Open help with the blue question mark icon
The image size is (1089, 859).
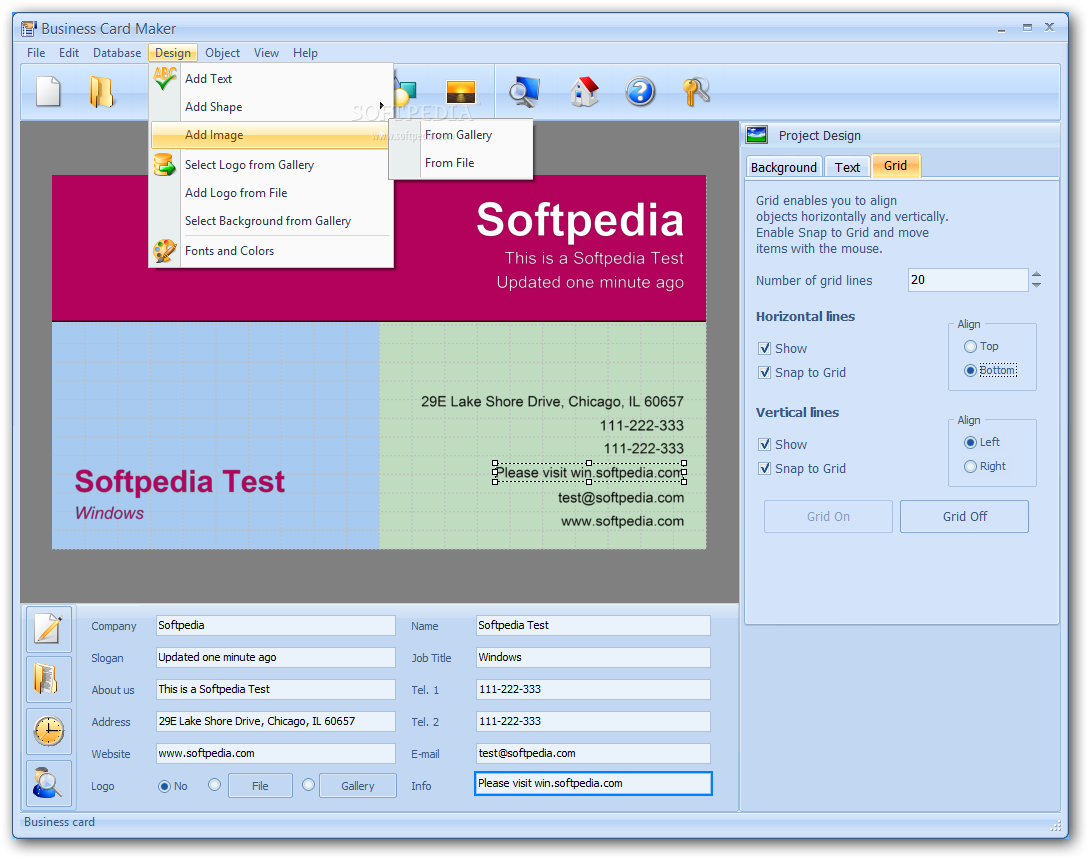[640, 92]
